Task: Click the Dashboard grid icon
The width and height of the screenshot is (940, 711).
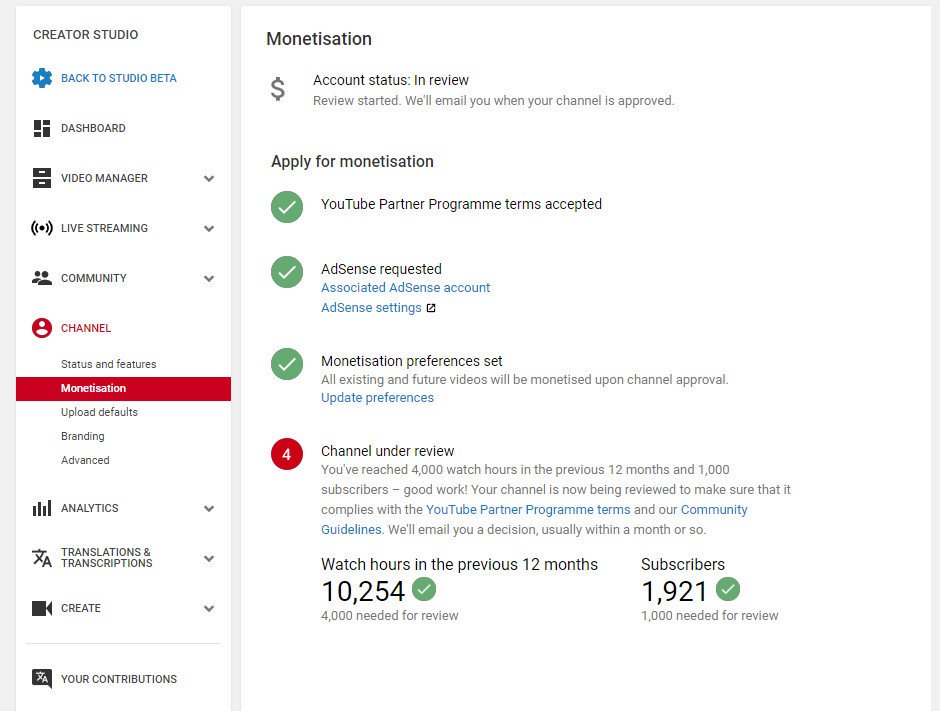Action: (x=42, y=128)
